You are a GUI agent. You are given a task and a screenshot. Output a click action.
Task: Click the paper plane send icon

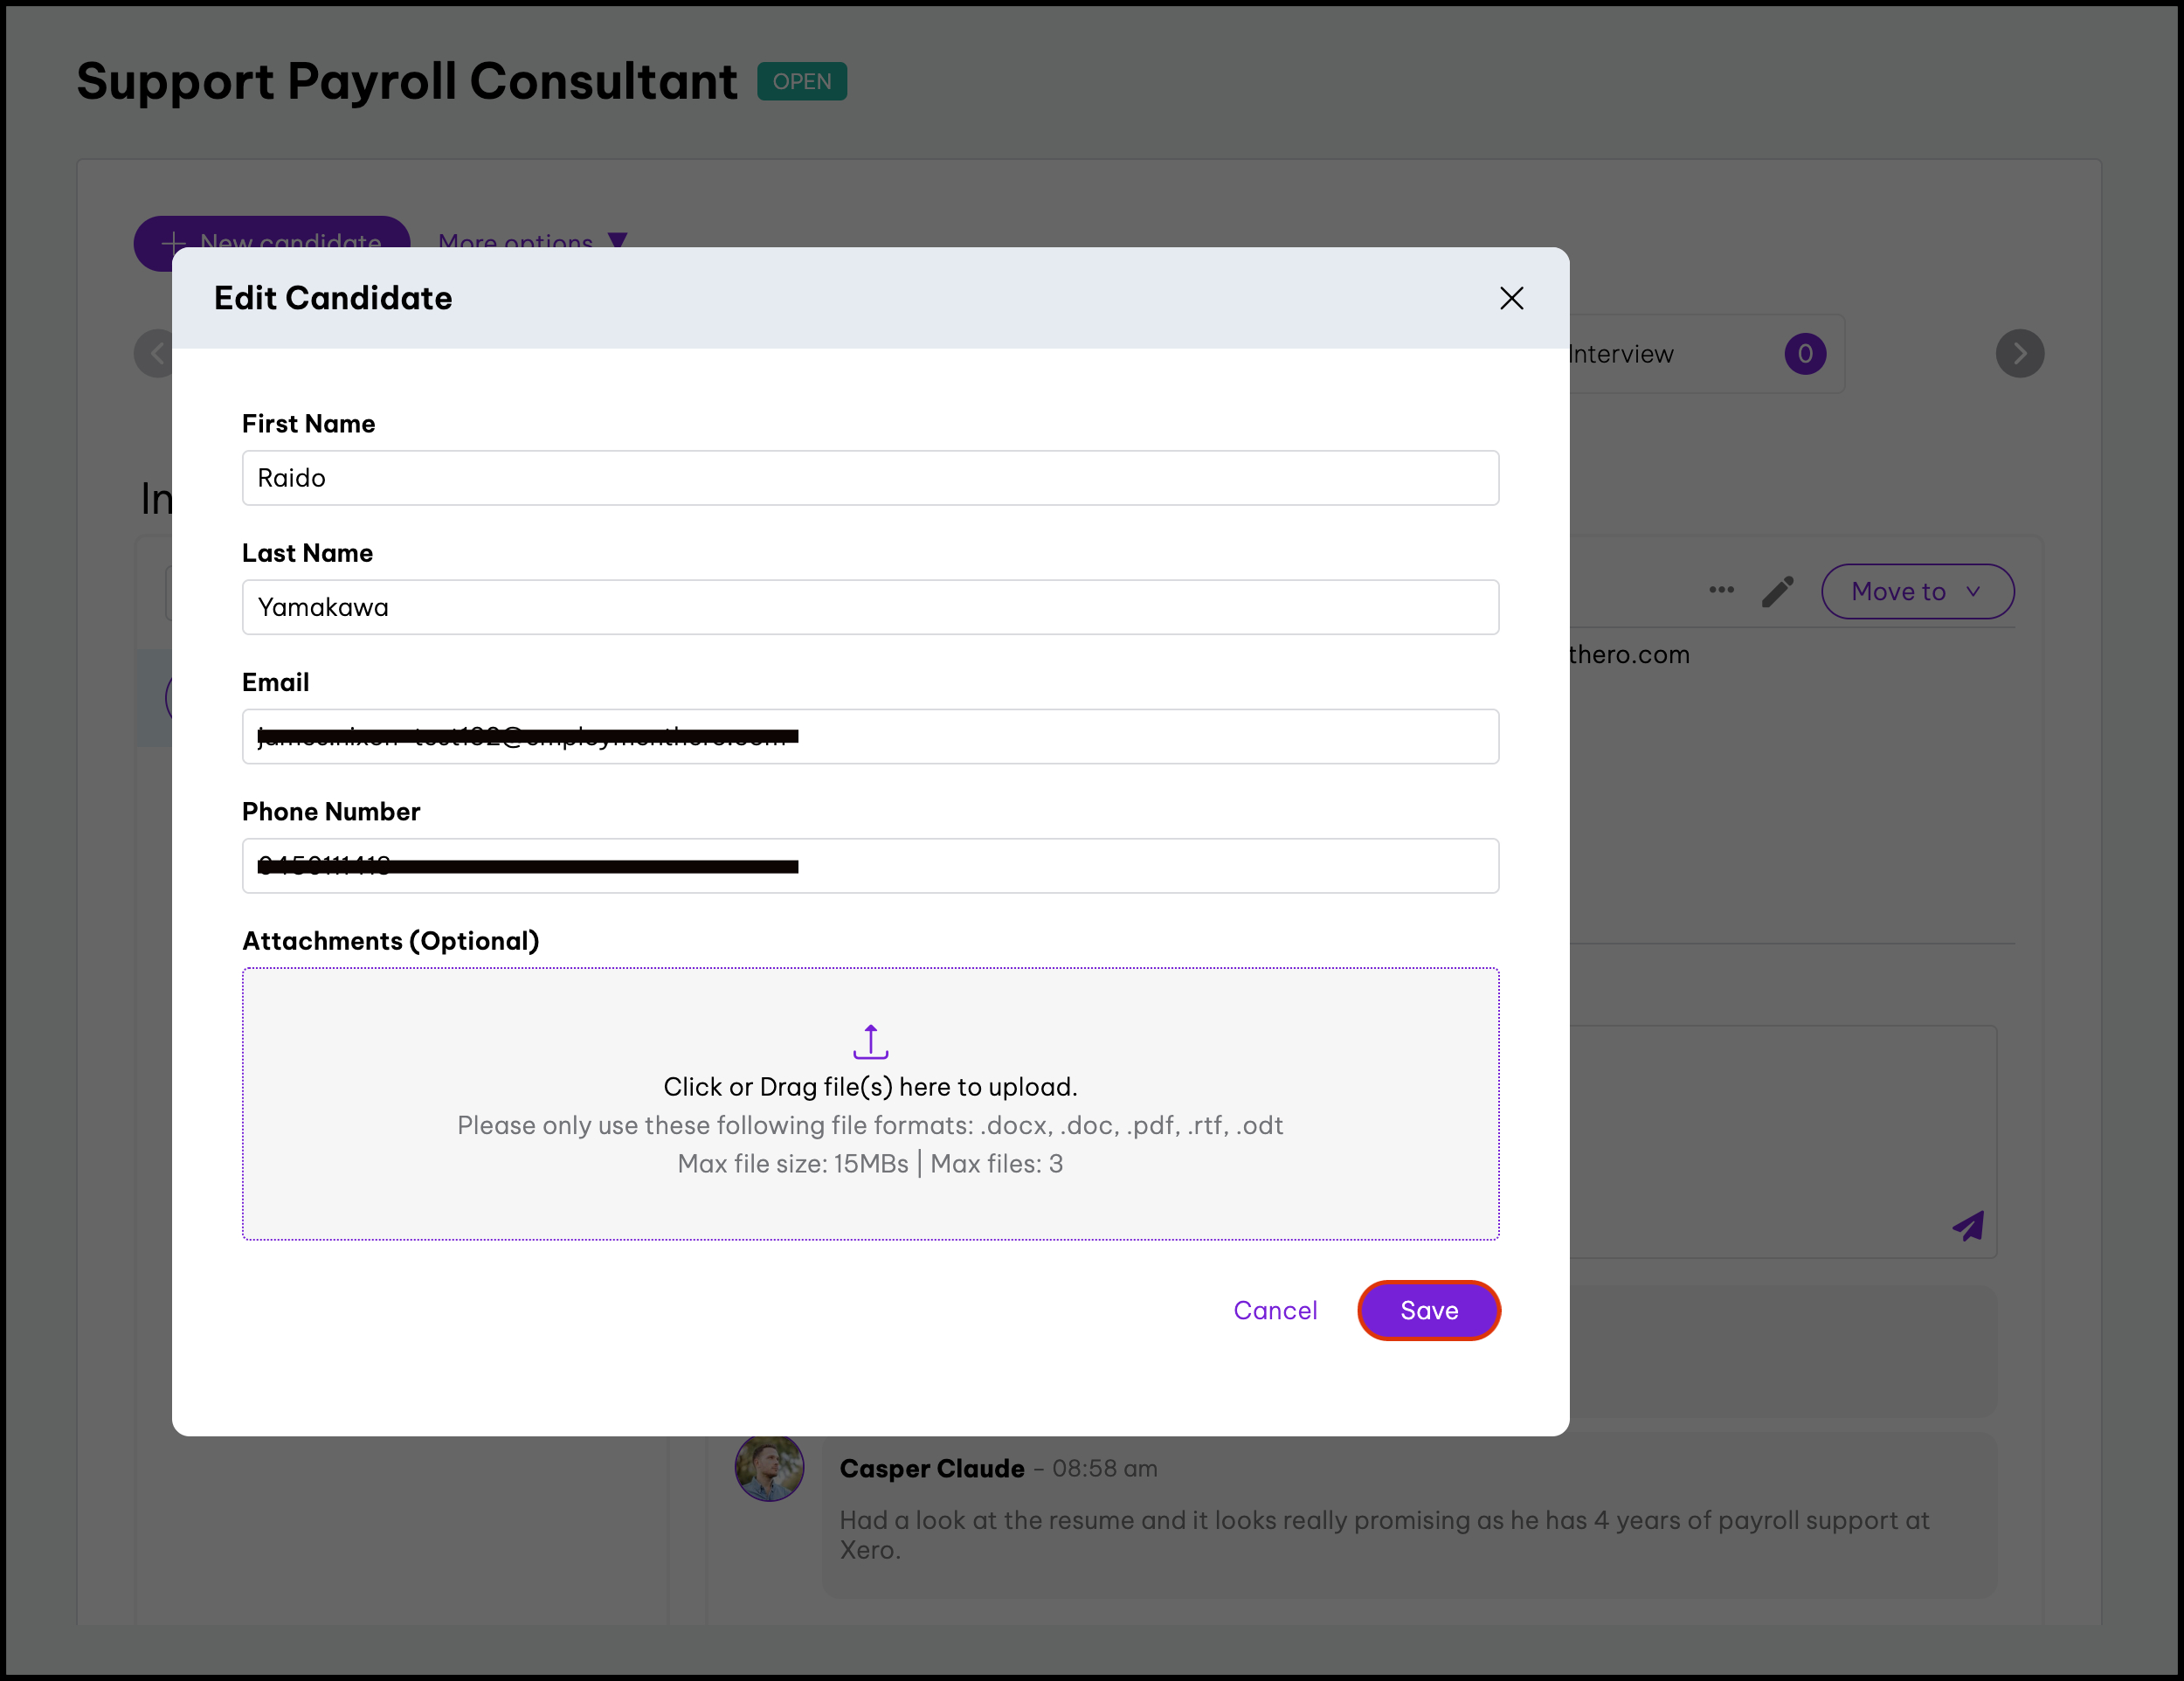point(1968,1226)
